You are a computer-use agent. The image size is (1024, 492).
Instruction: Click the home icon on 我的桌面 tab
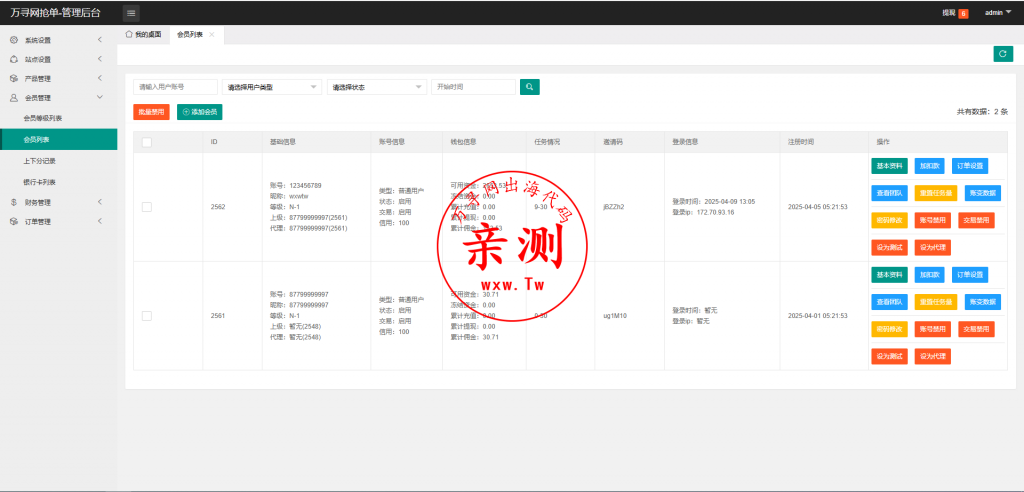coord(129,34)
